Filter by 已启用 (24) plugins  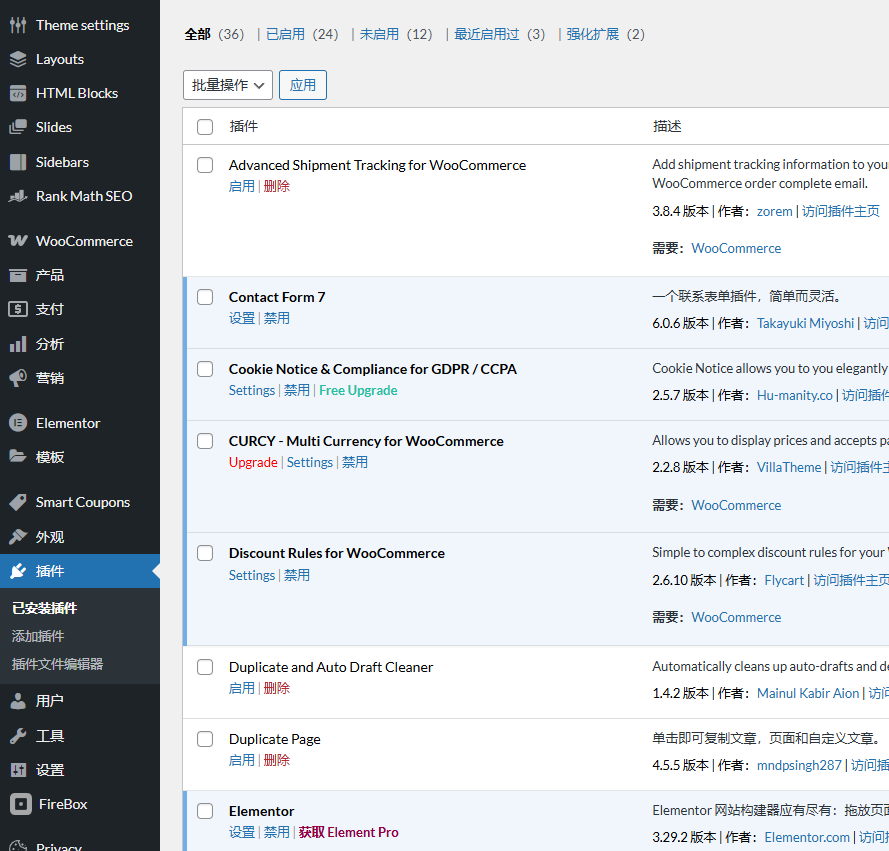(302, 35)
